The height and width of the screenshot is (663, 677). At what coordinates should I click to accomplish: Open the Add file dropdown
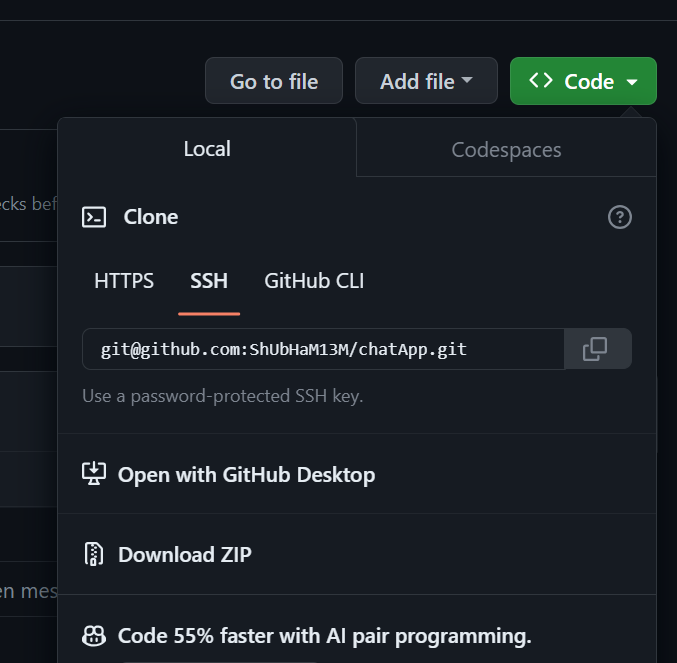tap(426, 81)
